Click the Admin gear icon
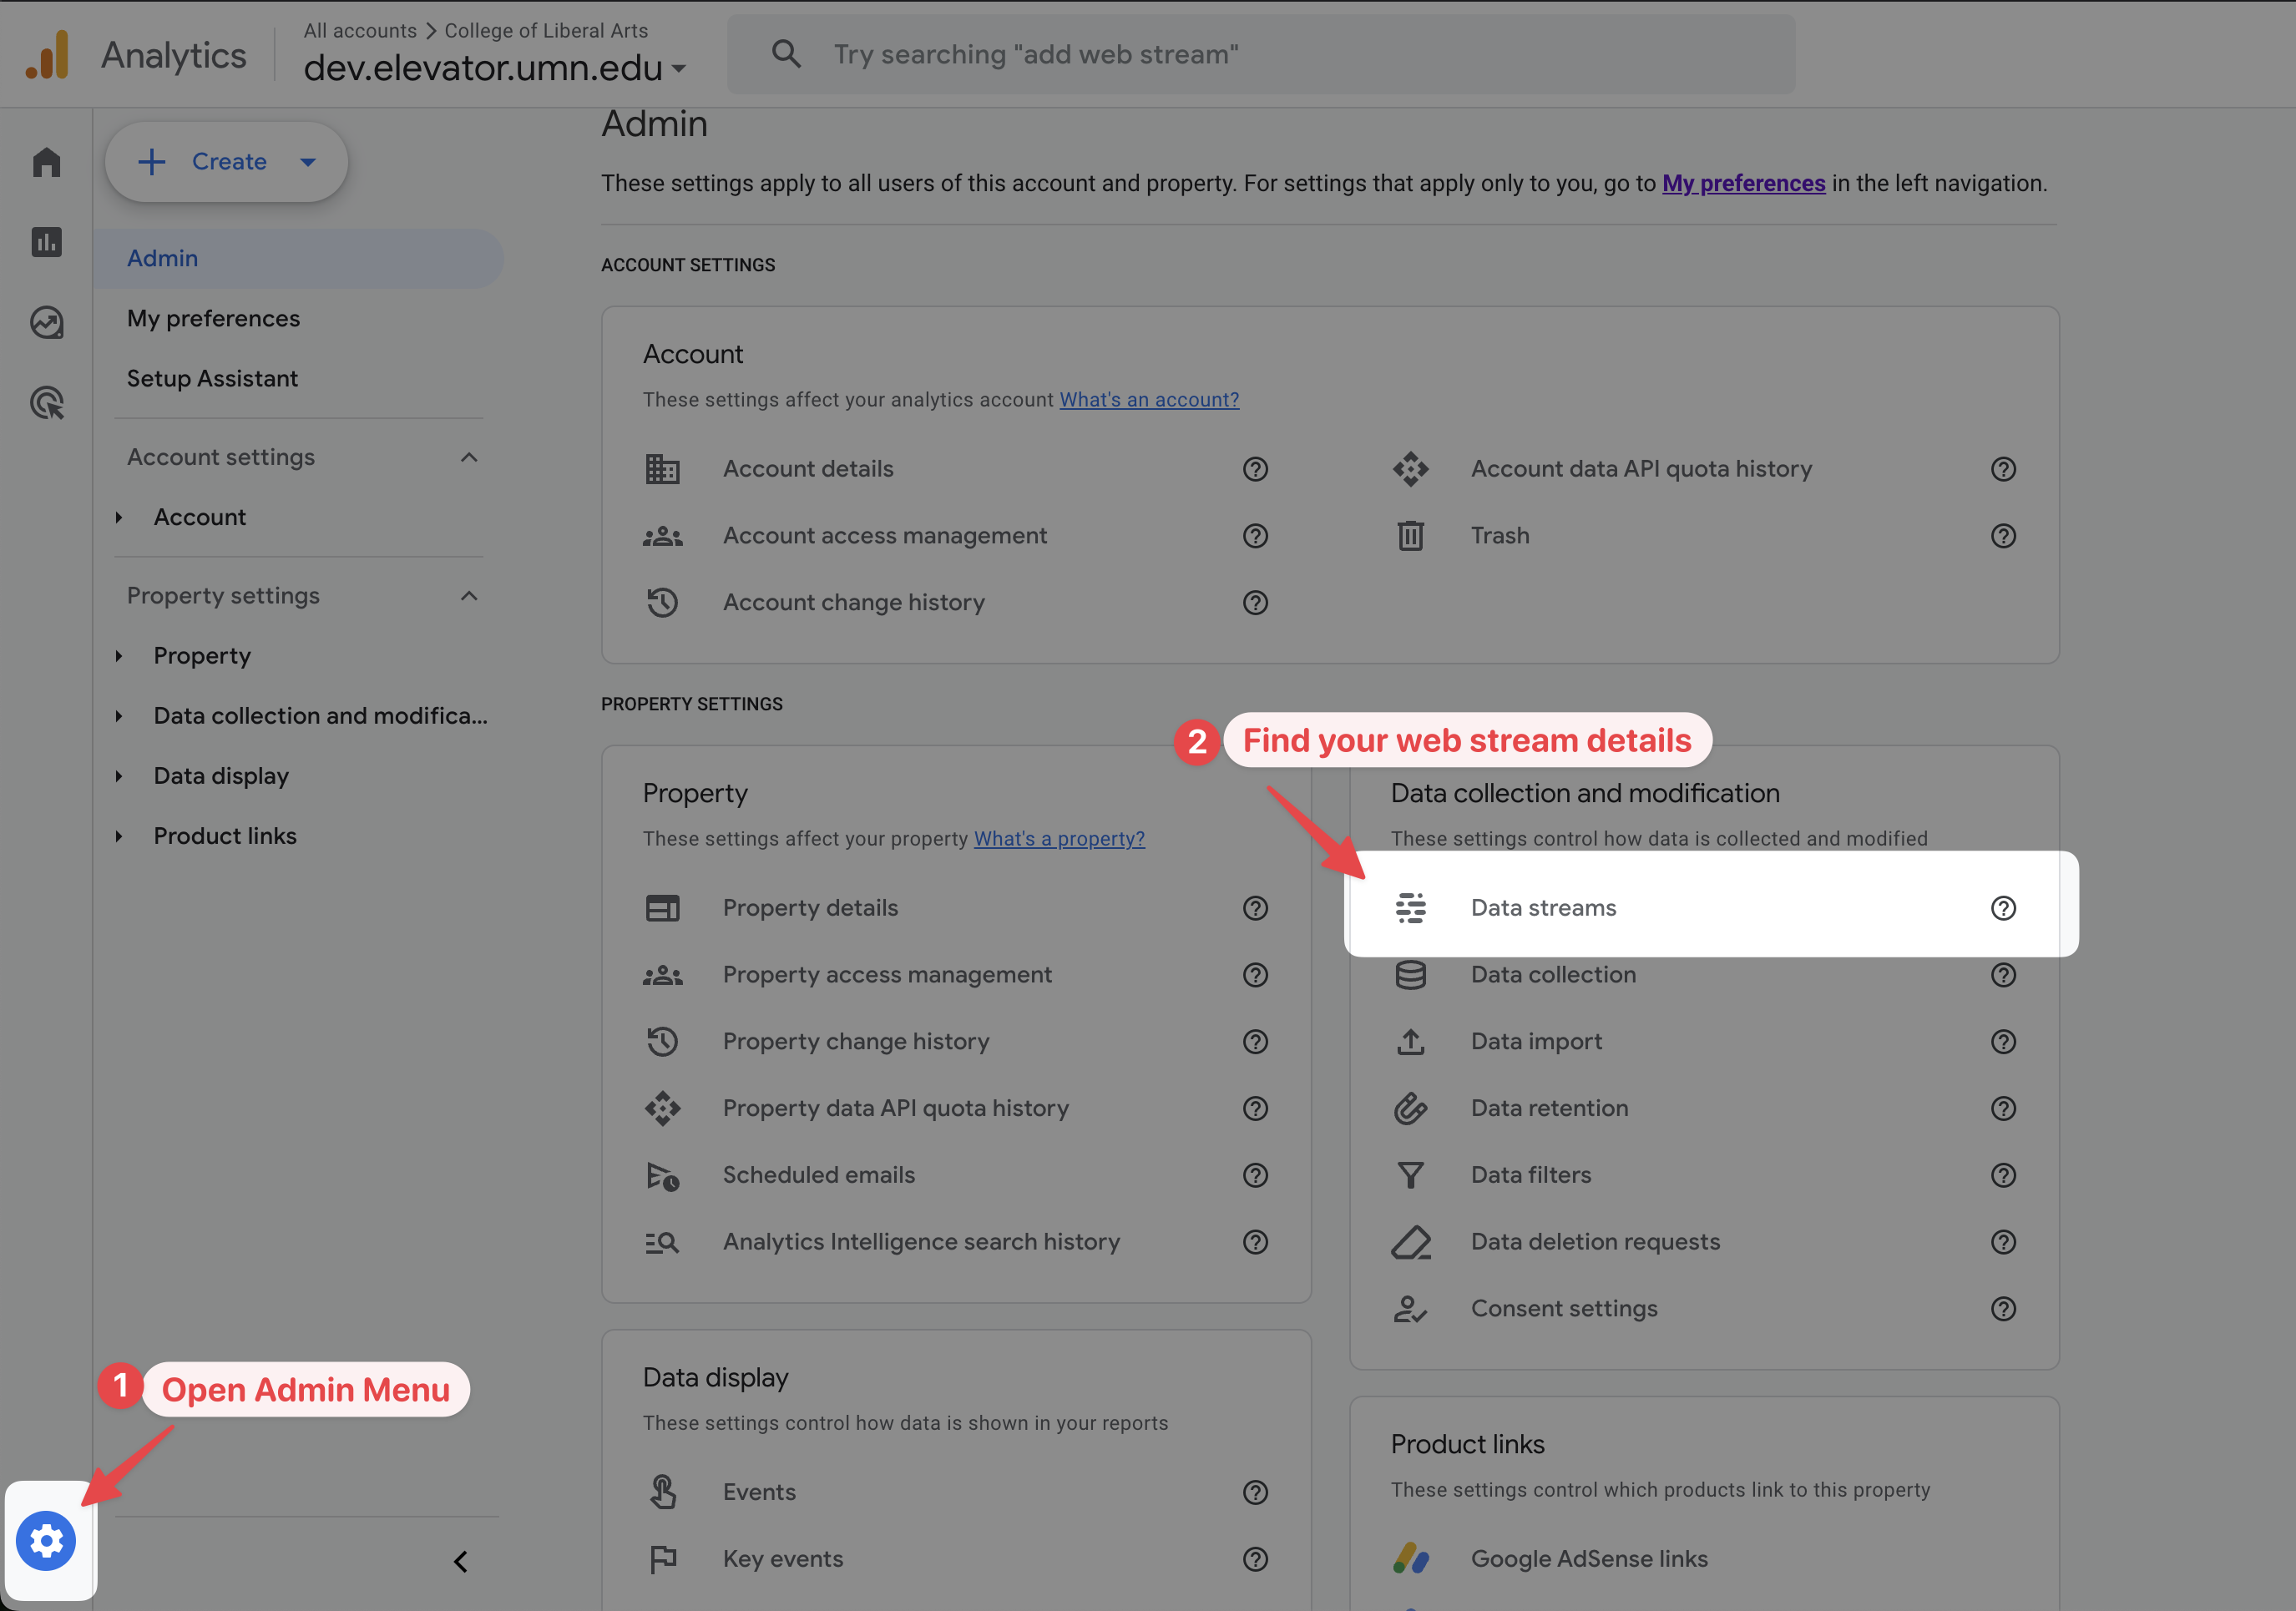 (46, 1541)
